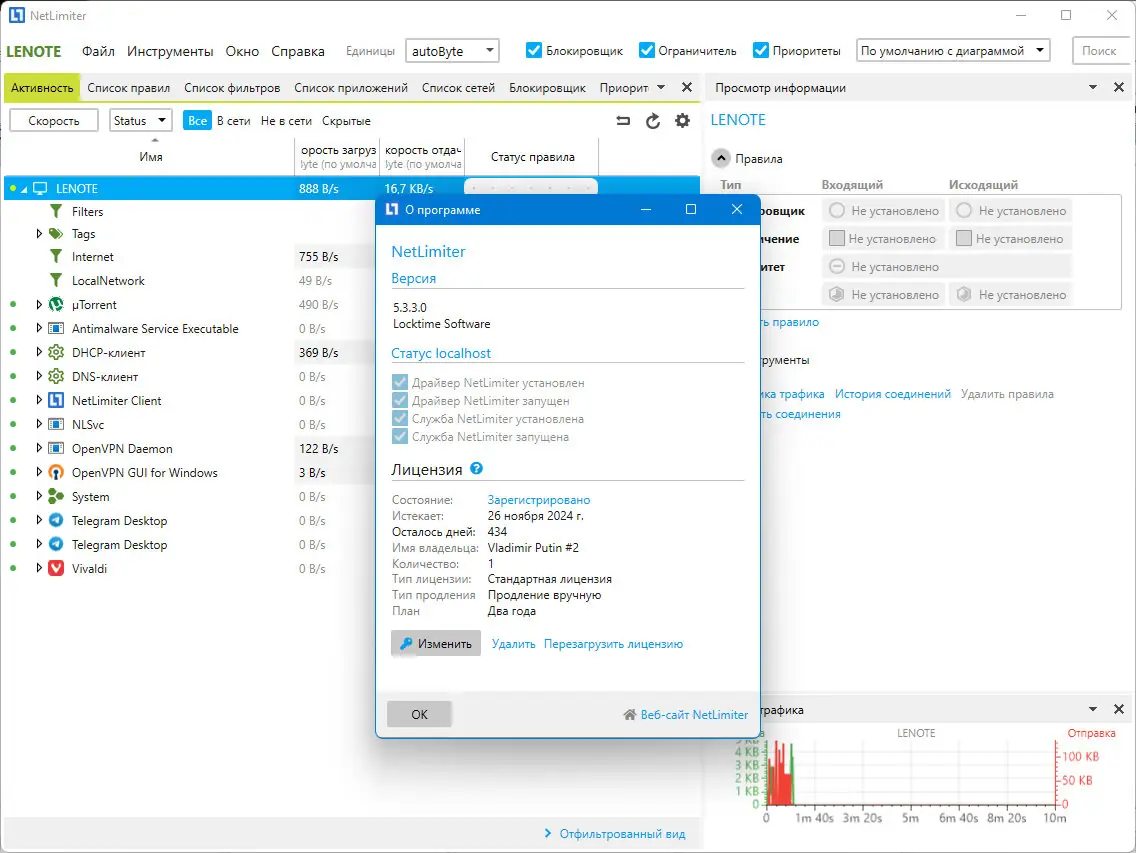Select the В сети filter
Image resolution: width=1136 pixels, height=853 pixels.
(x=233, y=120)
